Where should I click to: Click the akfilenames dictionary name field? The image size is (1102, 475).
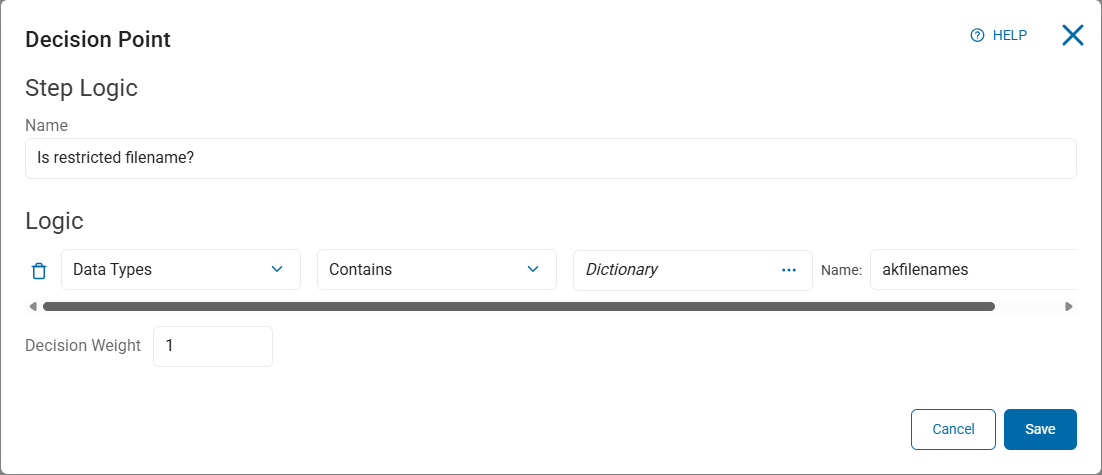970,270
